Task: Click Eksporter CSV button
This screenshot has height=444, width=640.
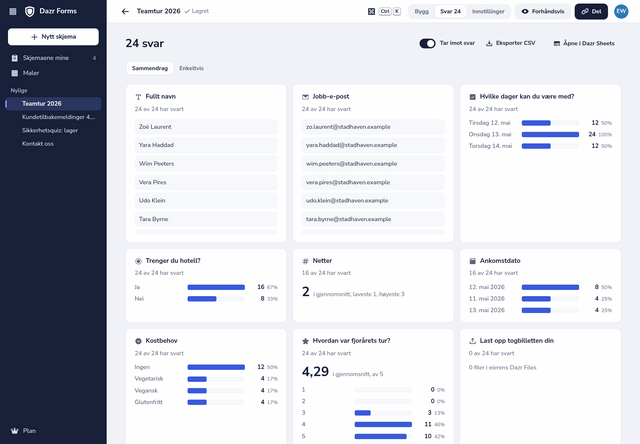Action: (511, 43)
